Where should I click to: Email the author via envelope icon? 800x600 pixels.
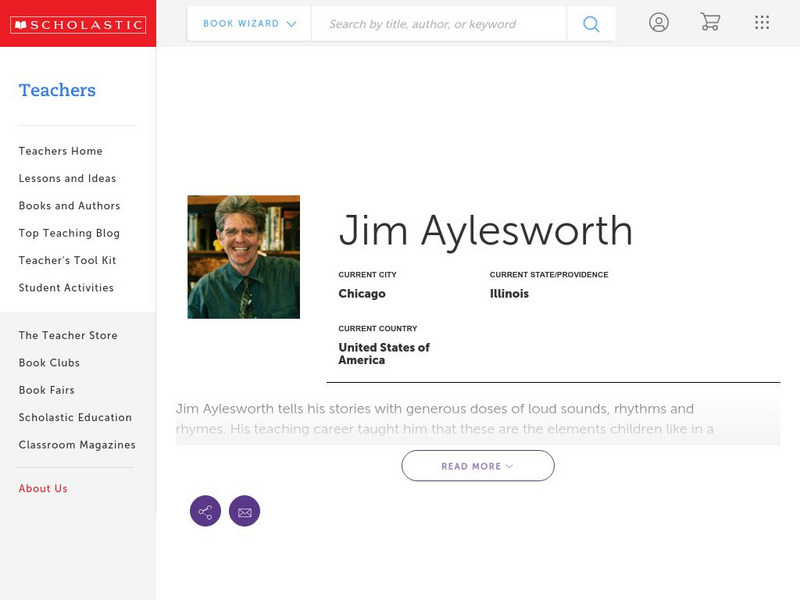pyautogui.click(x=245, y=510)
